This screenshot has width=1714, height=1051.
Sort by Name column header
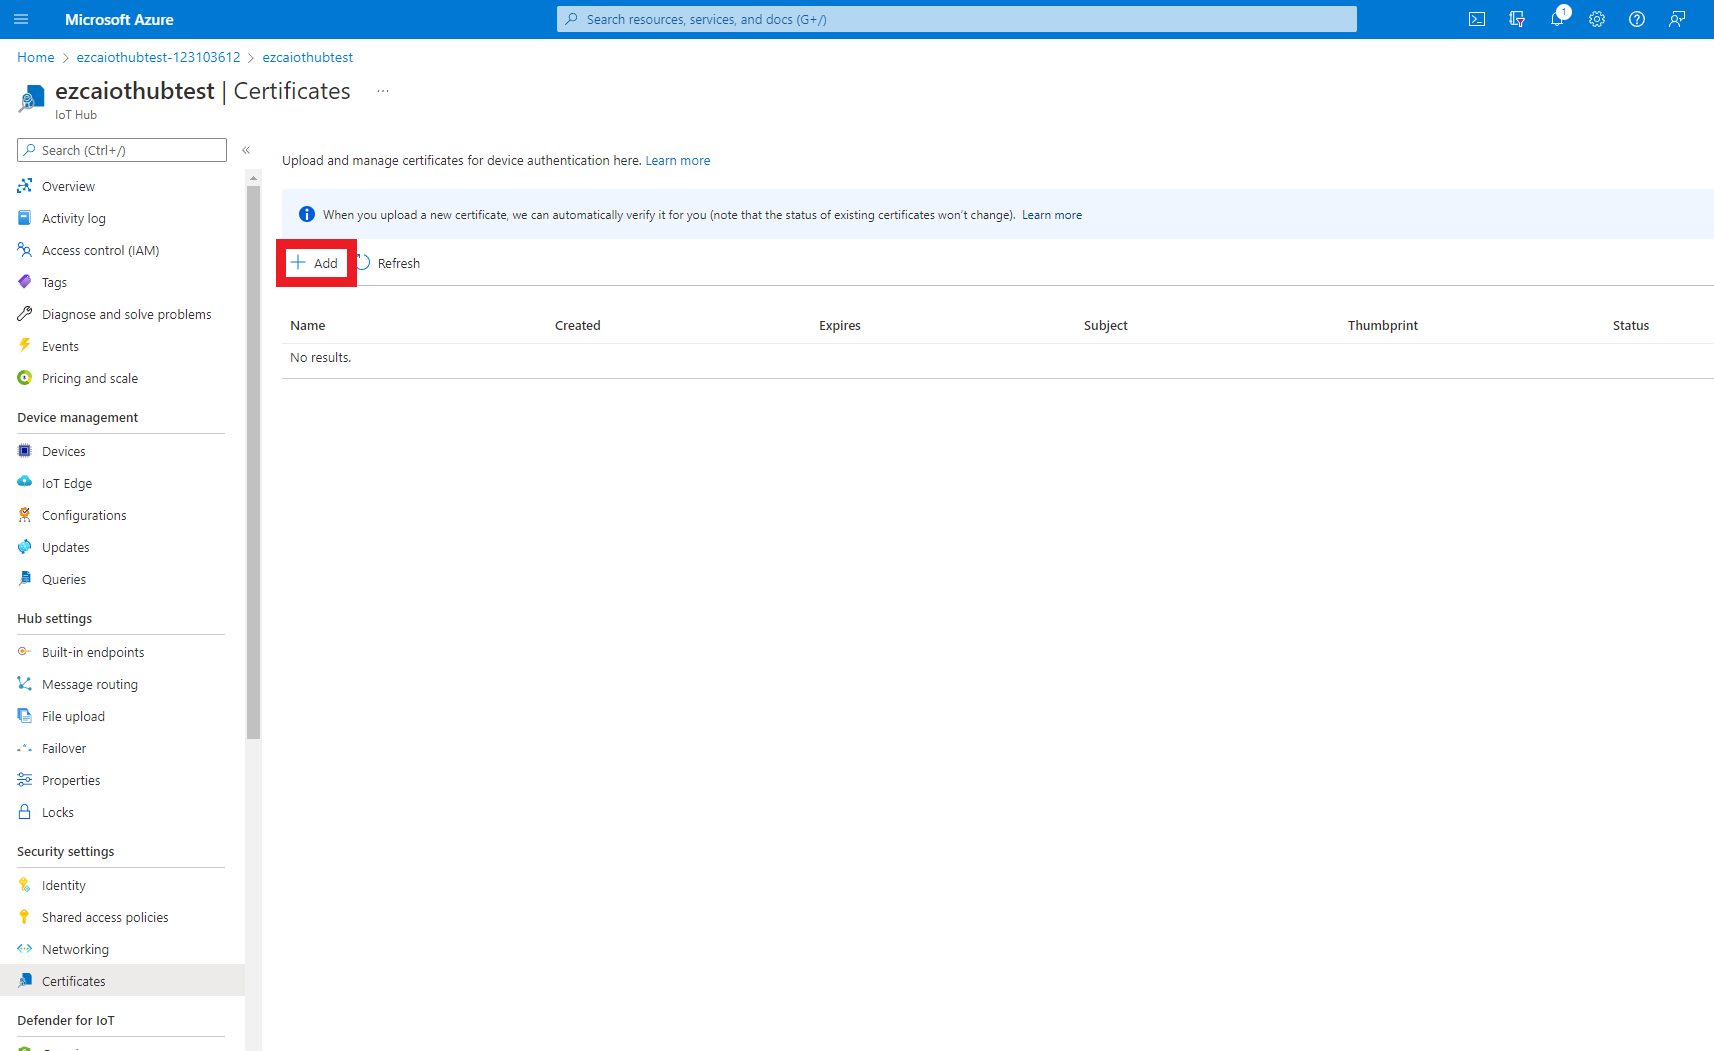click(x=308, y=325)
